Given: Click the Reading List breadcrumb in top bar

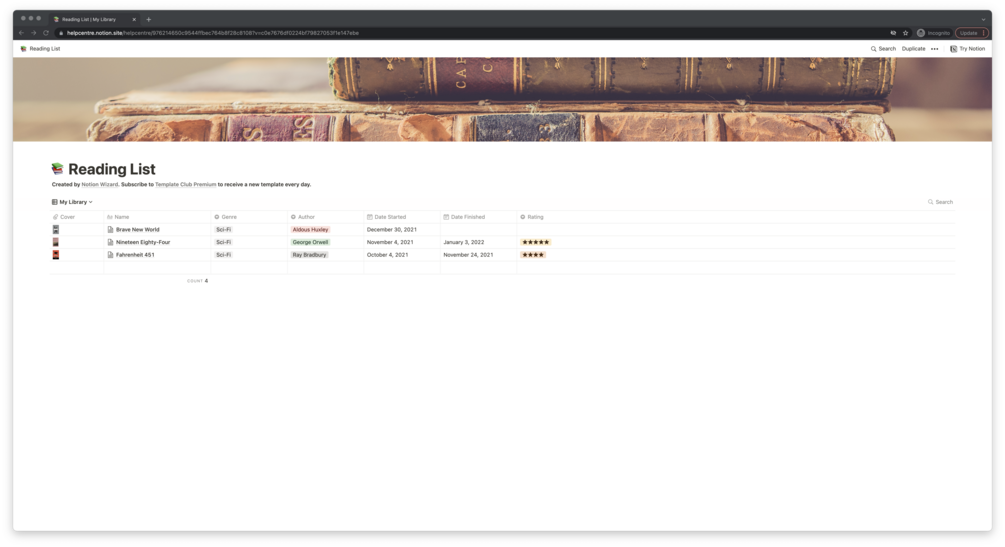Looking at the screenshot, I should click(40, 49).
